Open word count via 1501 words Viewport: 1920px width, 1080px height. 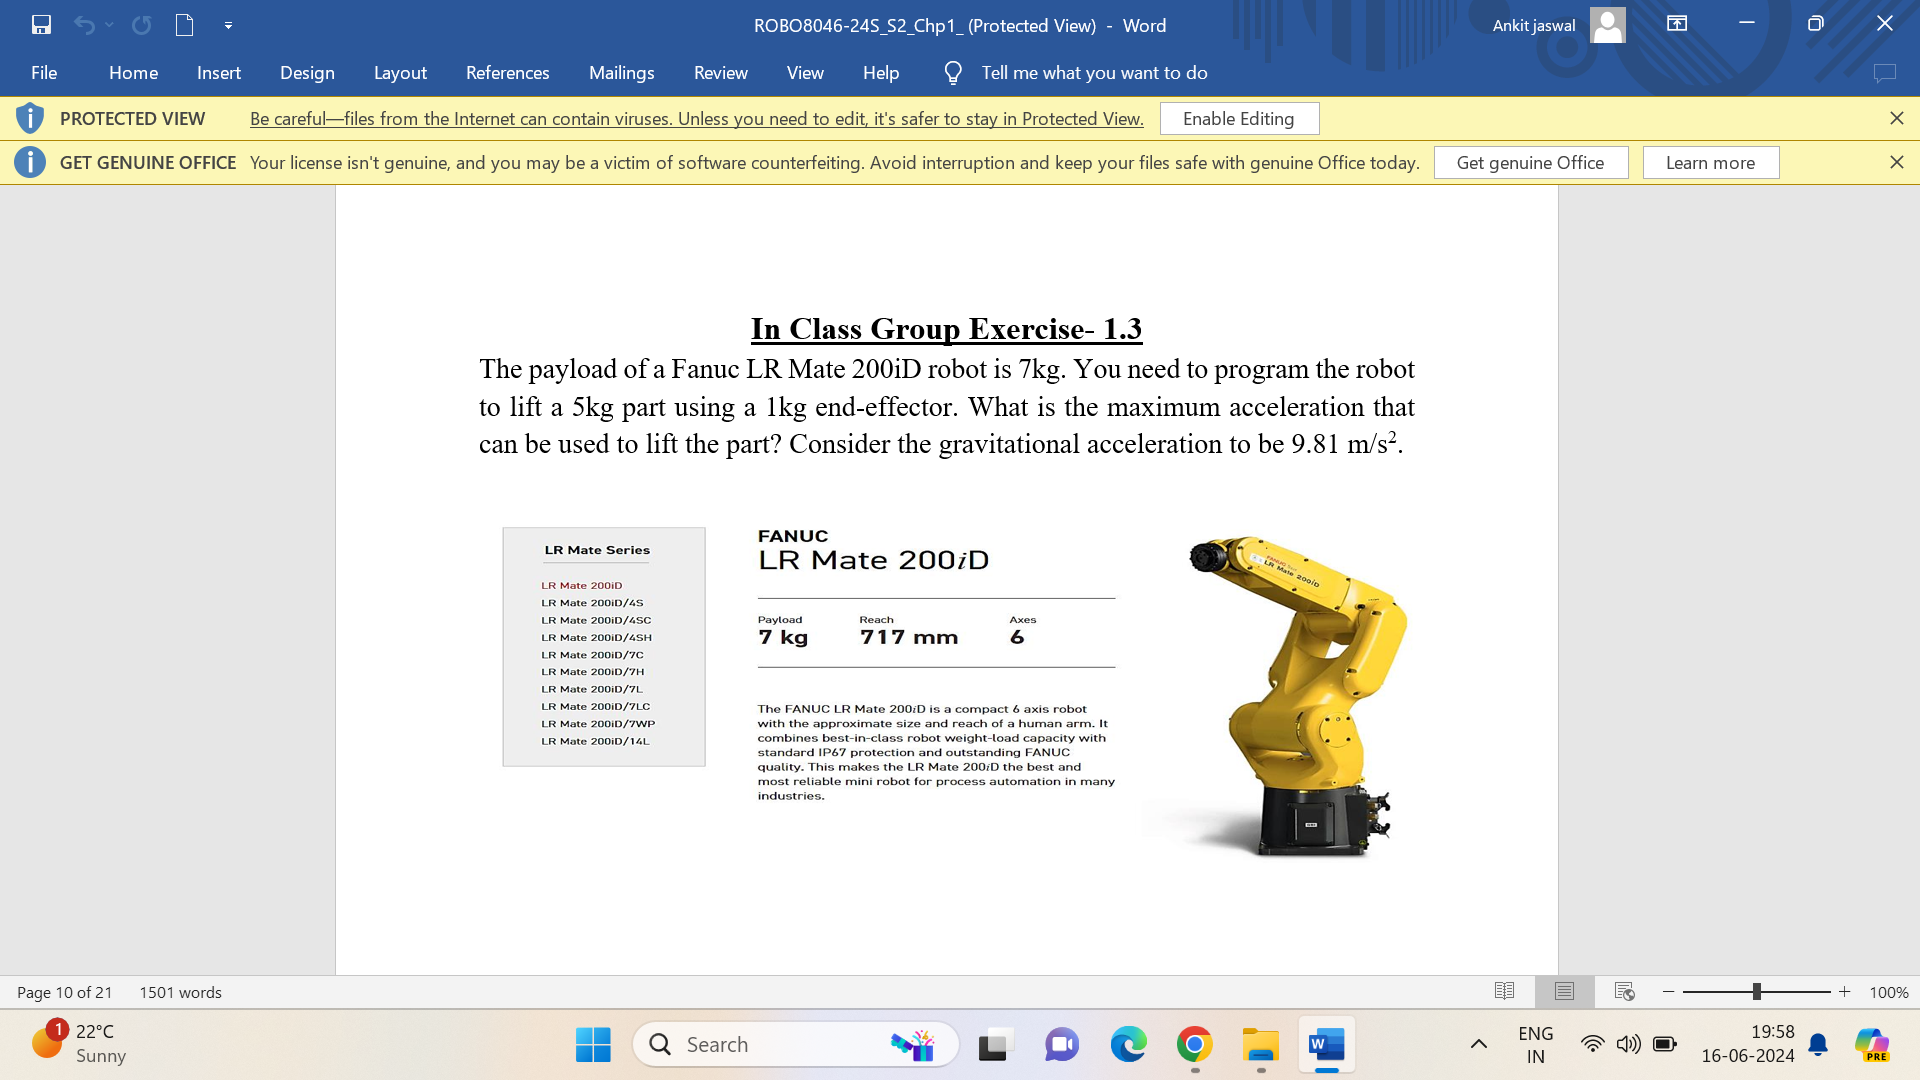[x=179, y=992]
